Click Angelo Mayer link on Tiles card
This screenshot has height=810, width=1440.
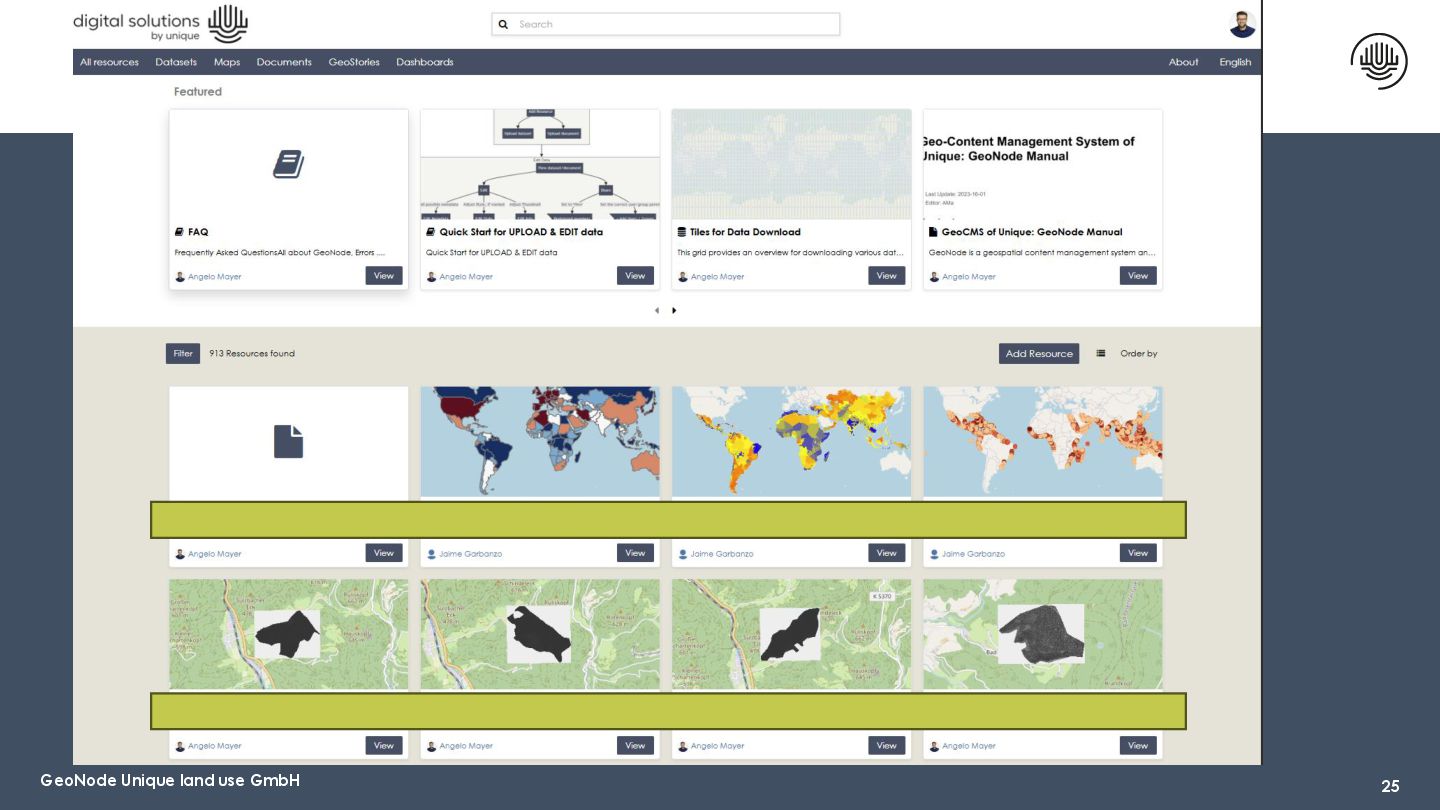click(x=717, y=277)
